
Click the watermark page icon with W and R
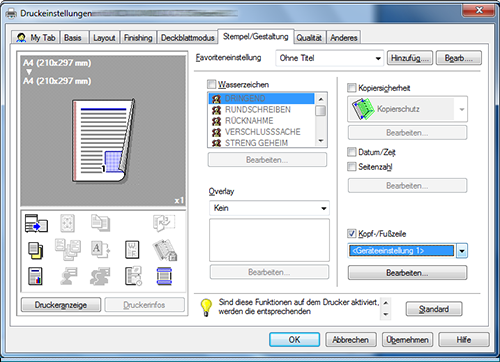[x=132, y=250]
